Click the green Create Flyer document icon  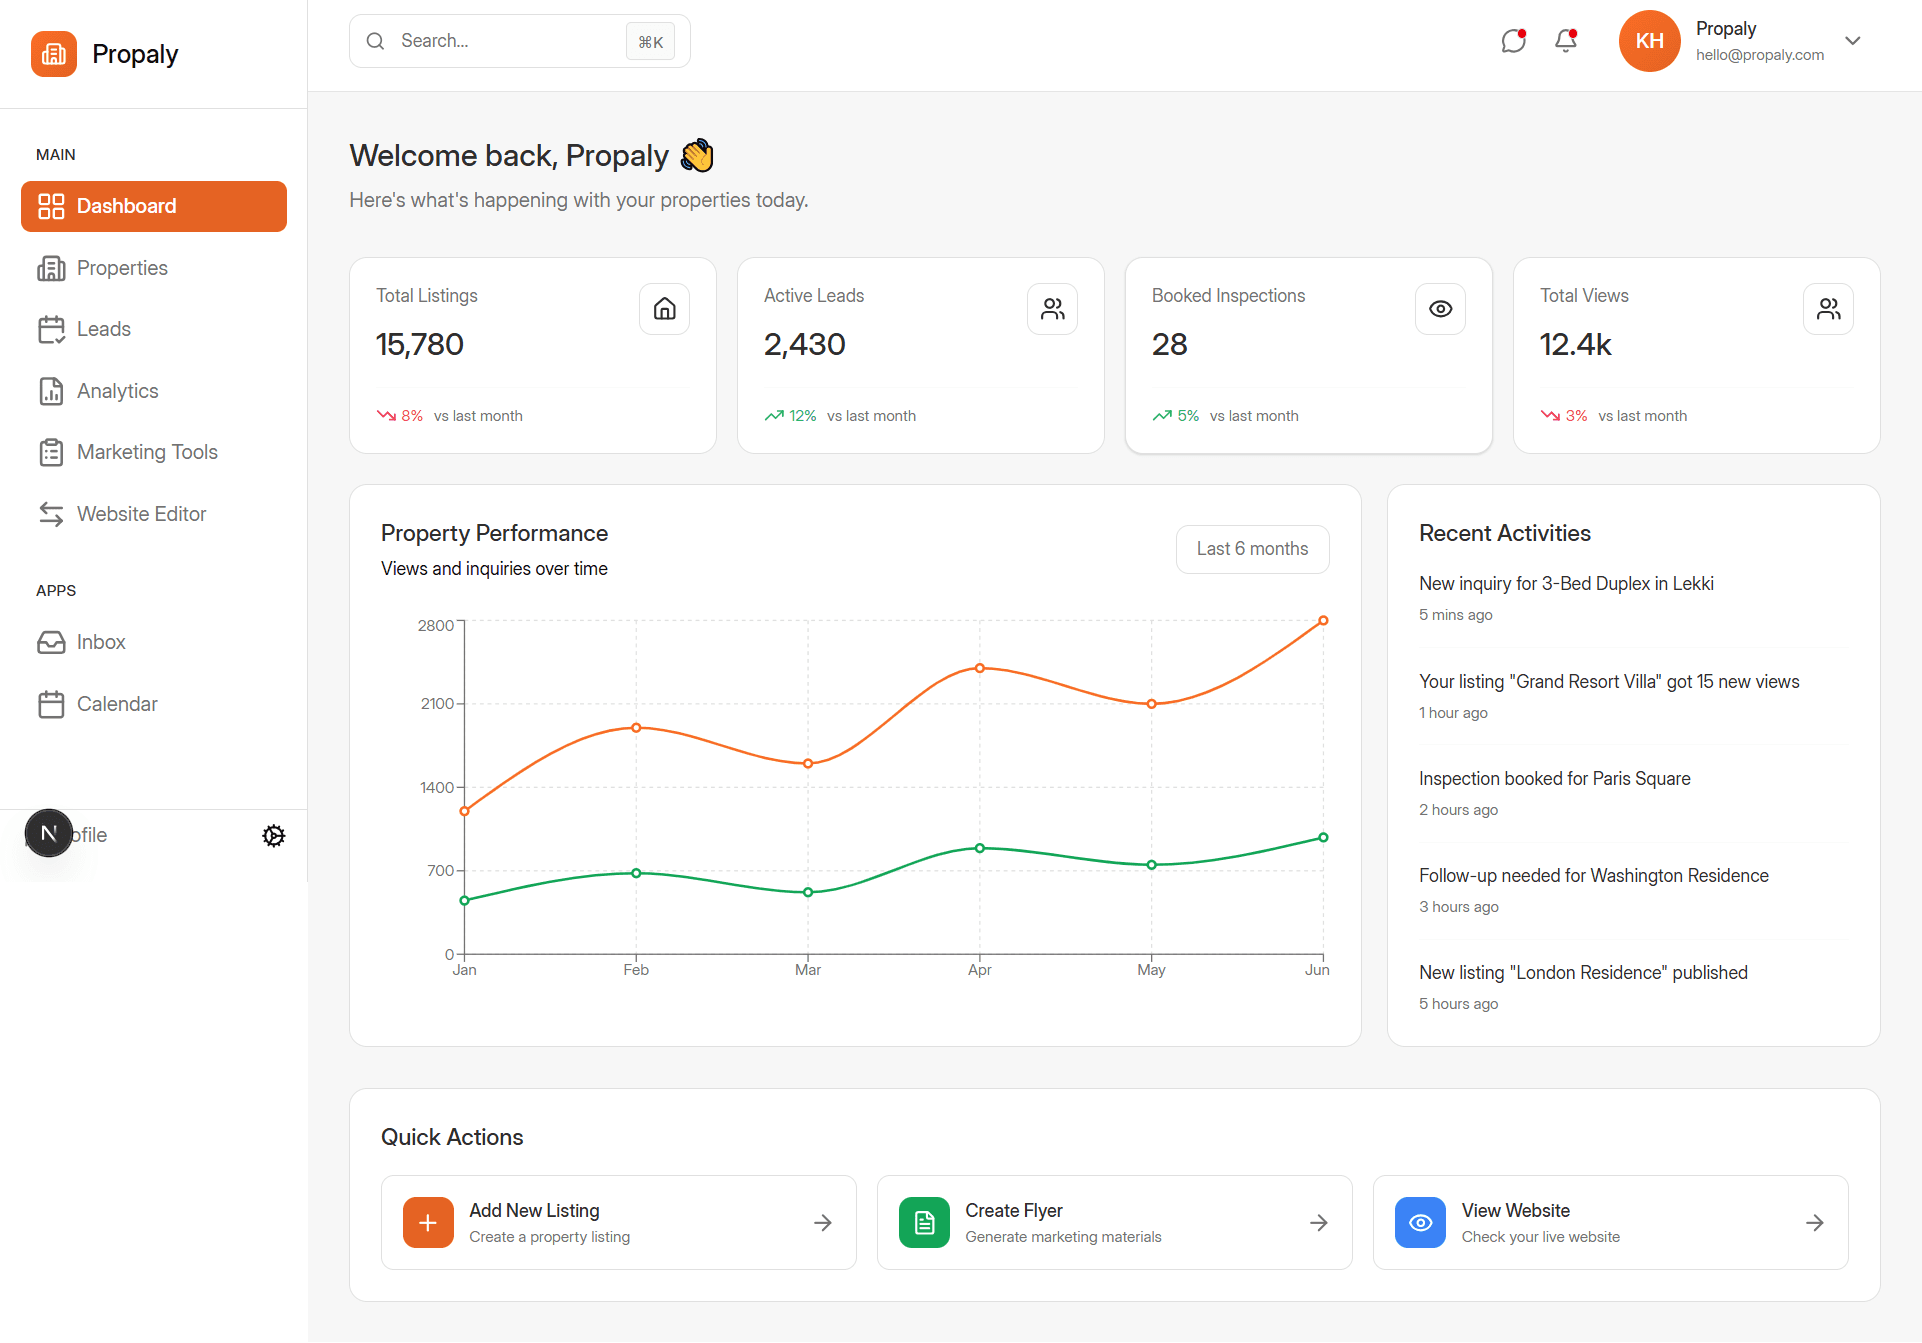pos(924,1223)
